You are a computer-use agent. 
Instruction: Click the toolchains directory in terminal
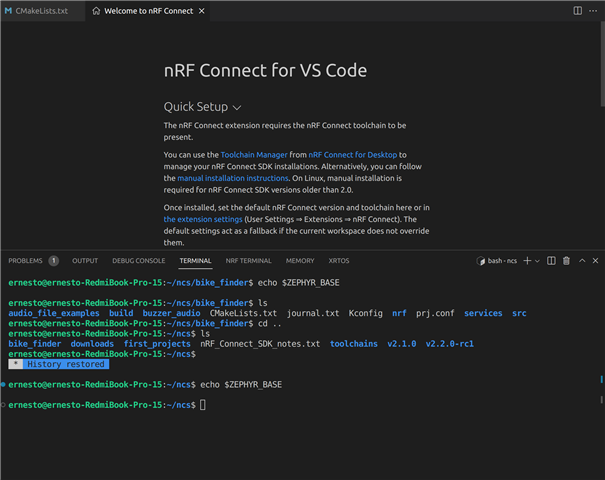(354, 344)
